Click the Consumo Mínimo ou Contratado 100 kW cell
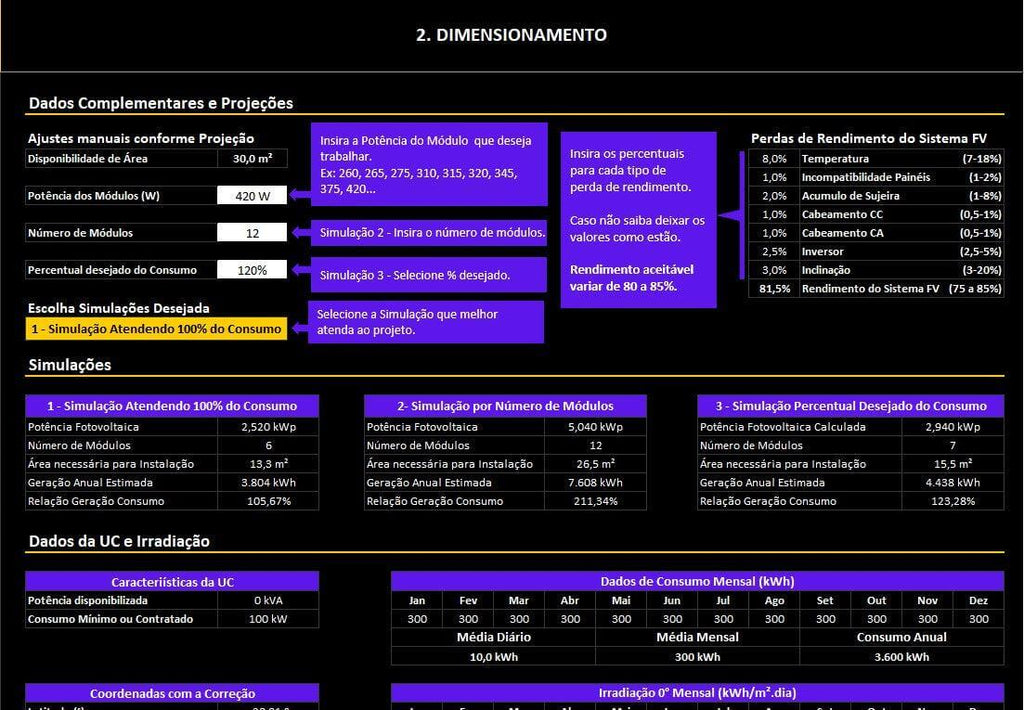 point(268,619)
